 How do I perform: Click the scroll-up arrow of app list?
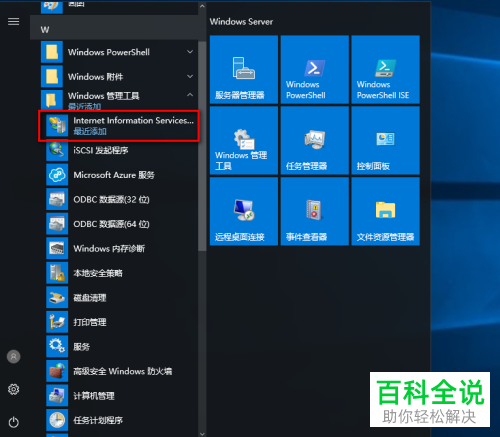pyautogui.click(x=202, y=6)
